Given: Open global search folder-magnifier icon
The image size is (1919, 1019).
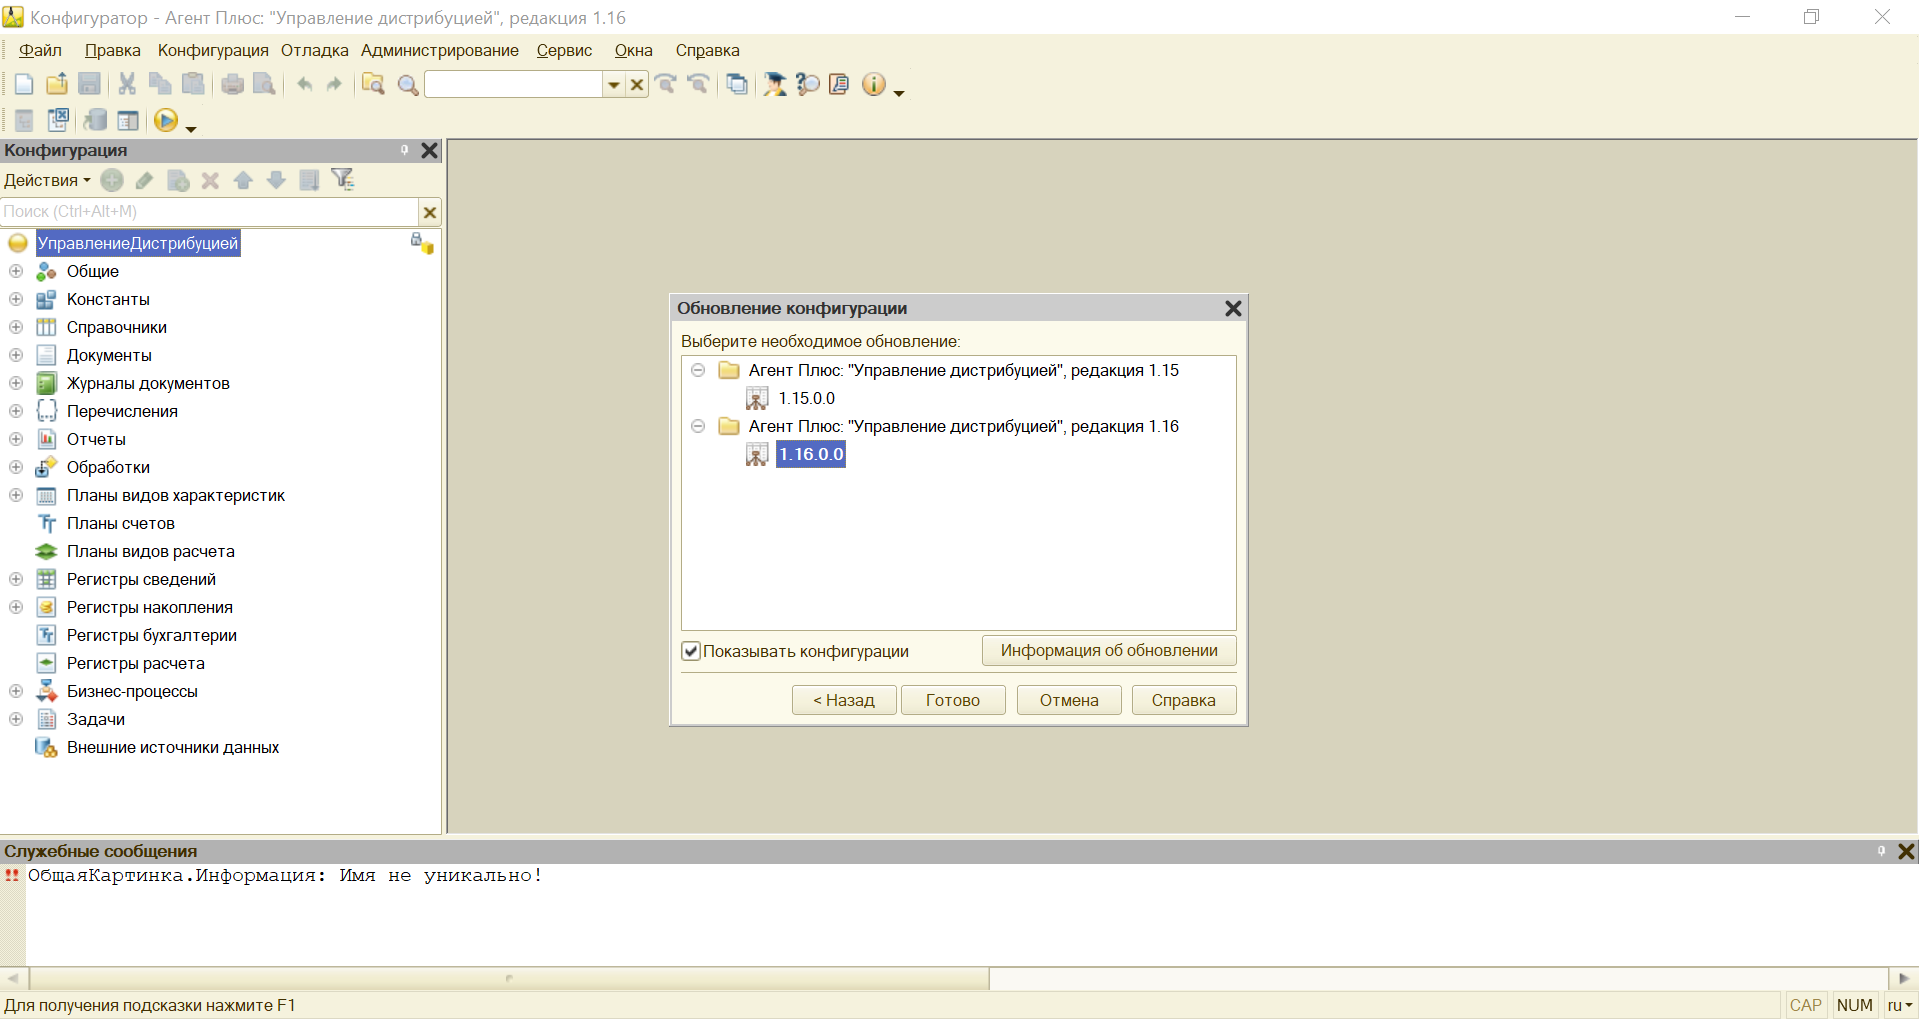Looking at the screenshot, I should [373, 85].
